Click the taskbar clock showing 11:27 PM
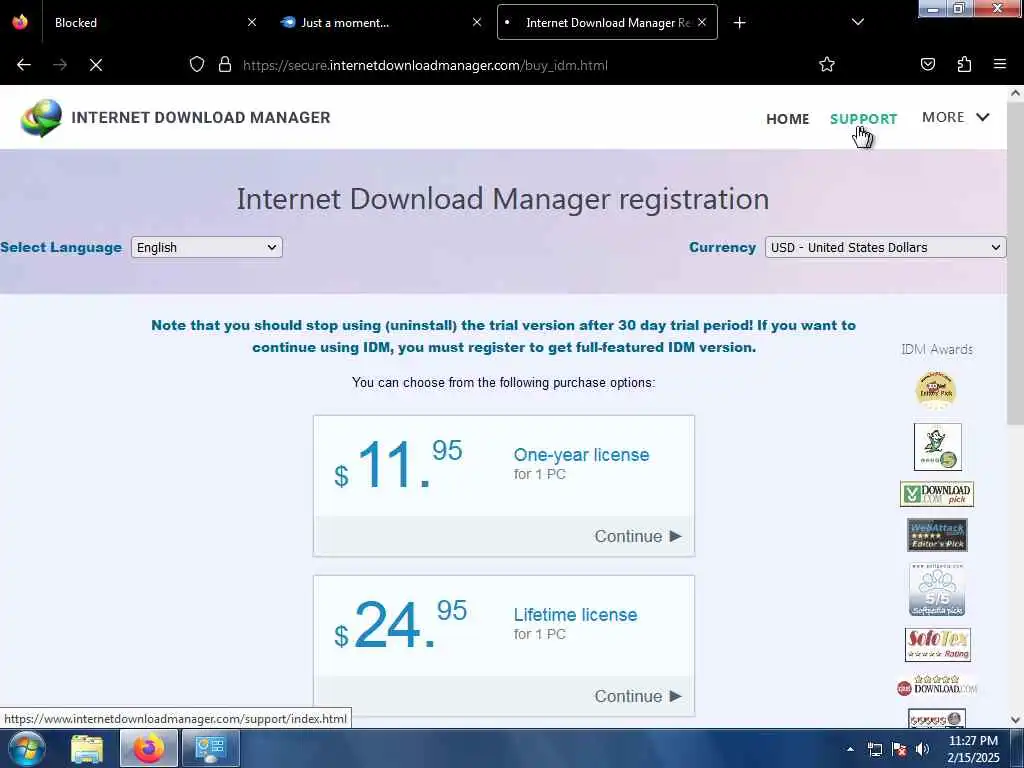Image resolution: width=1024 pixels, height=768 pixels. 973,749
